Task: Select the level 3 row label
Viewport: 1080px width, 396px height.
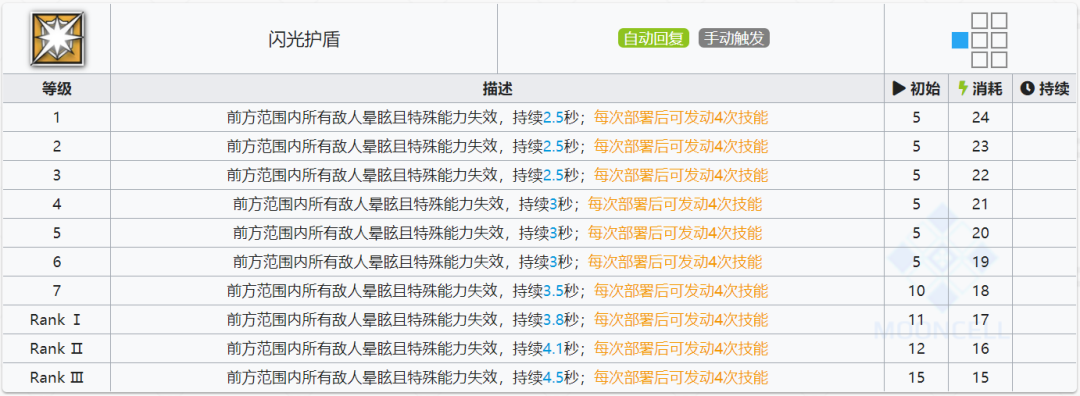Action: click(56, 176)
